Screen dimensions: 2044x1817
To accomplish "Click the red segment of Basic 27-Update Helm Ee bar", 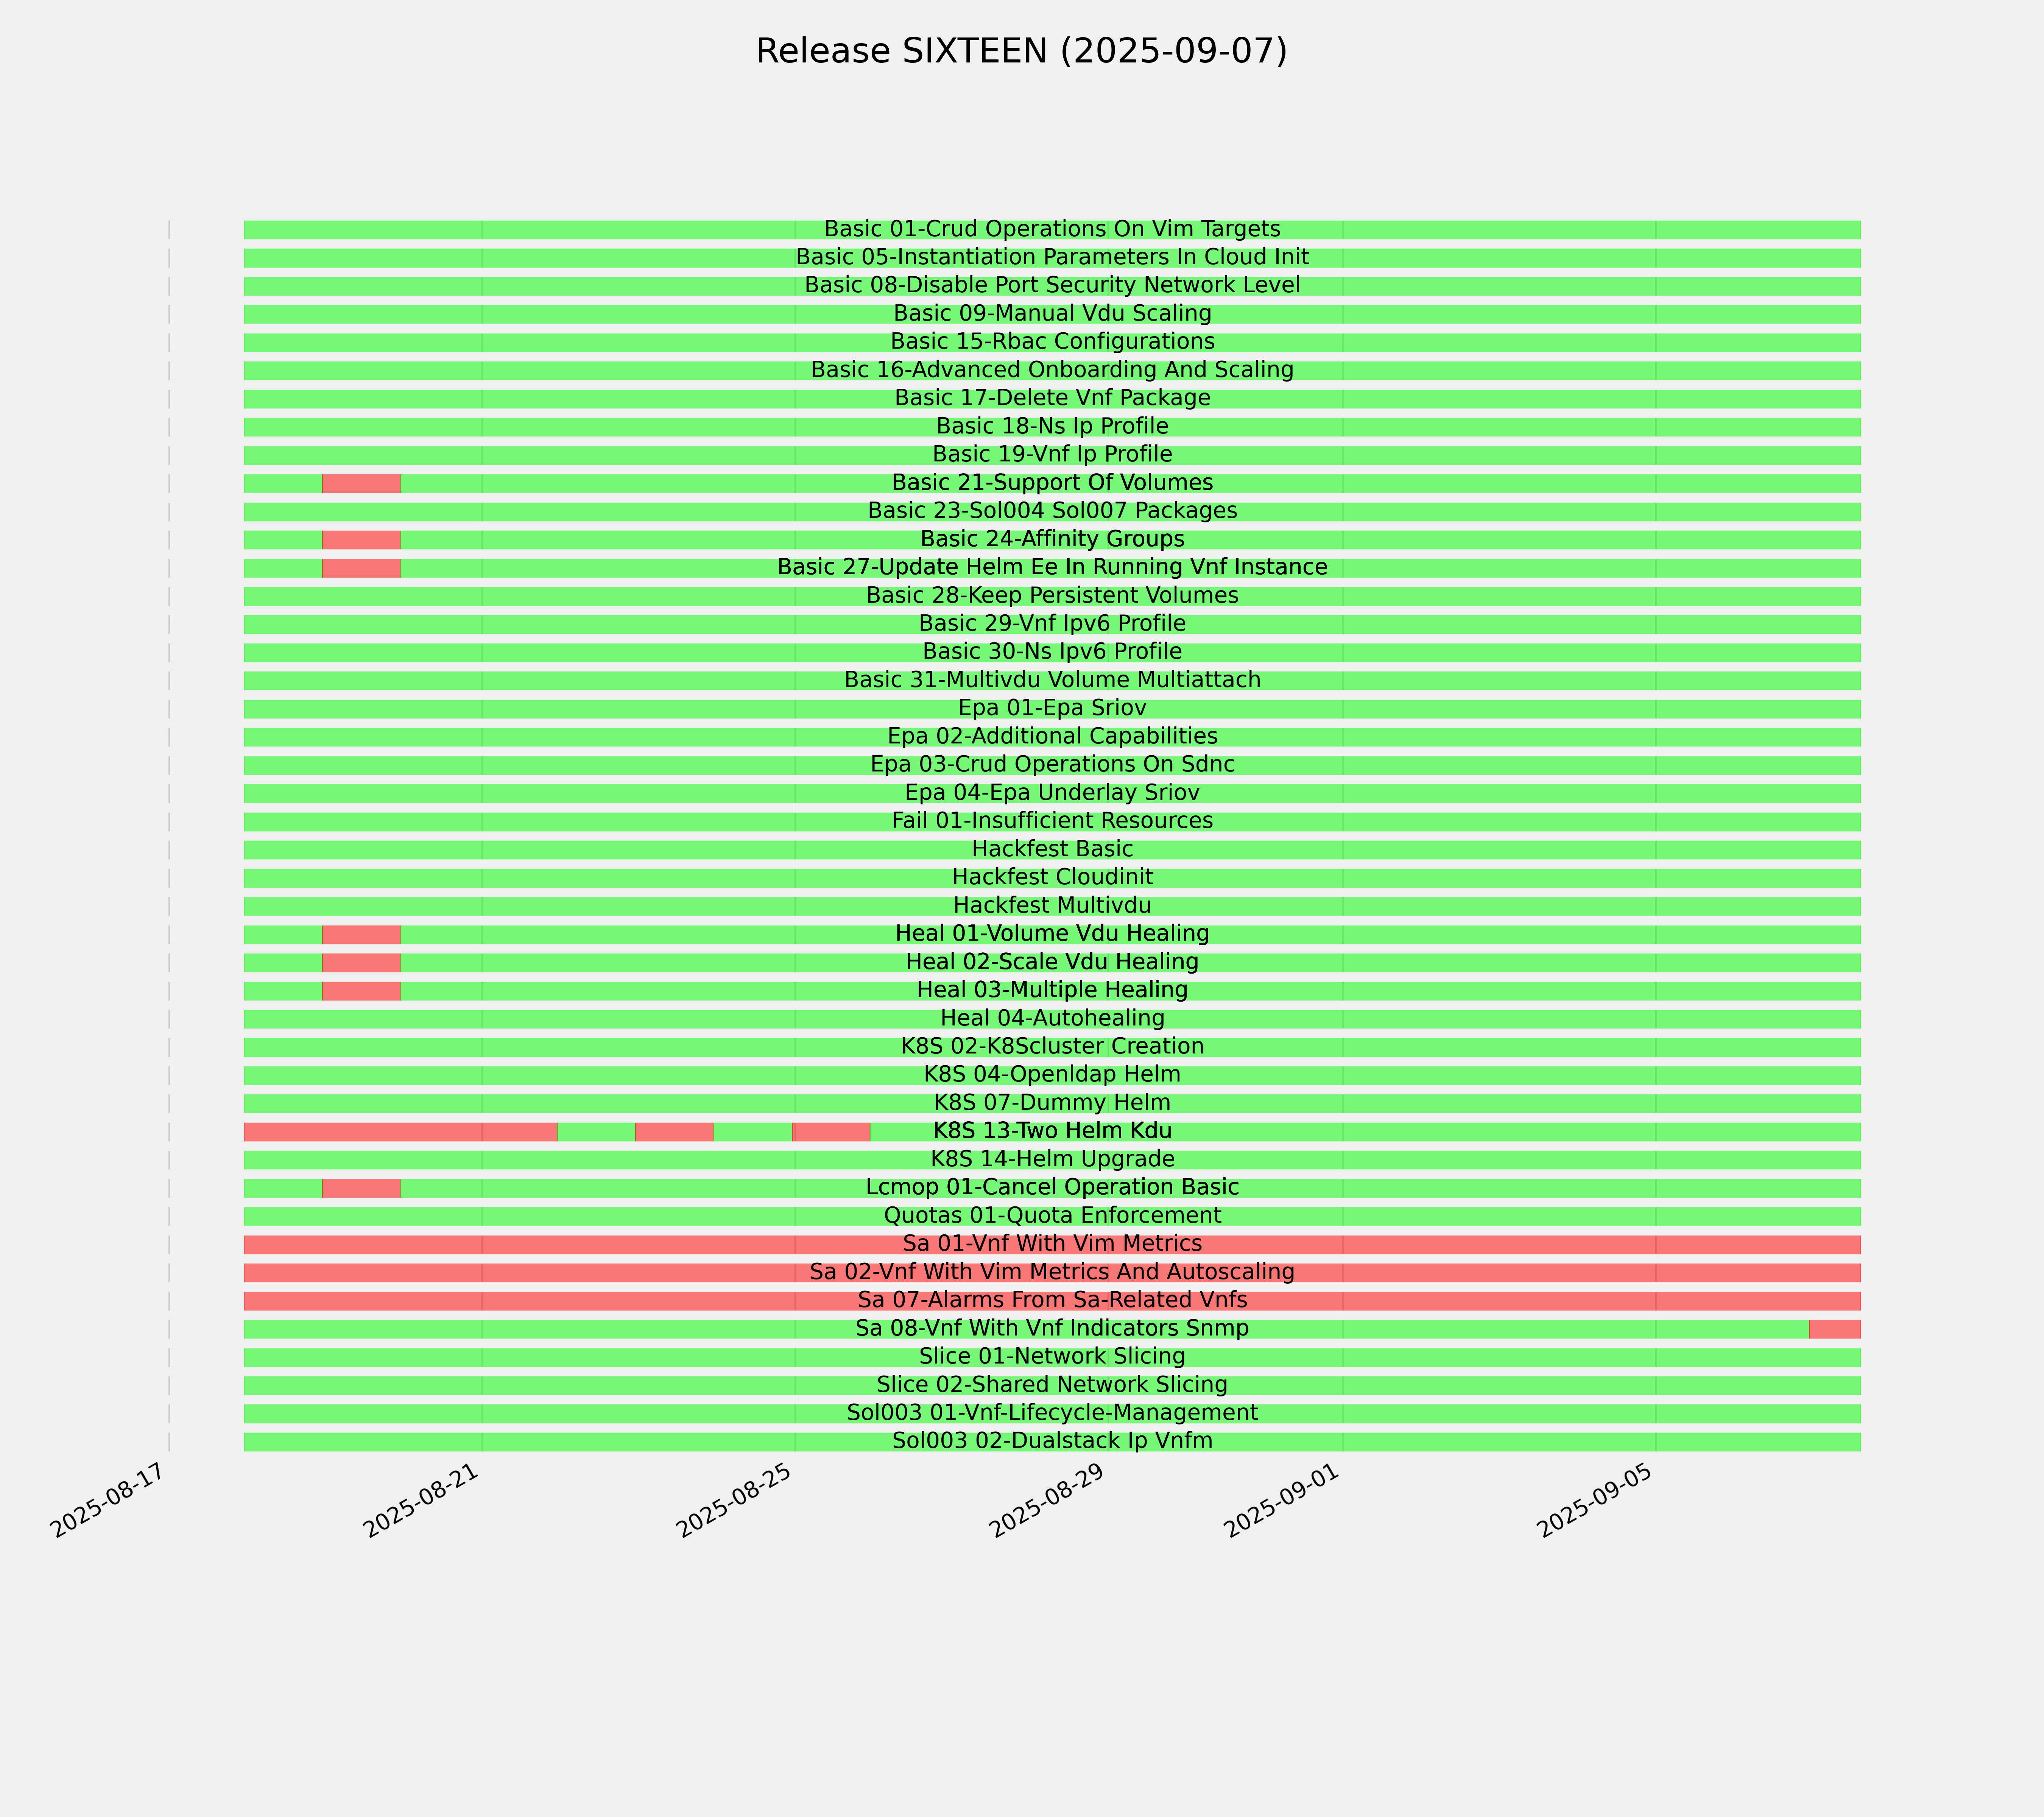I will 361,568.
